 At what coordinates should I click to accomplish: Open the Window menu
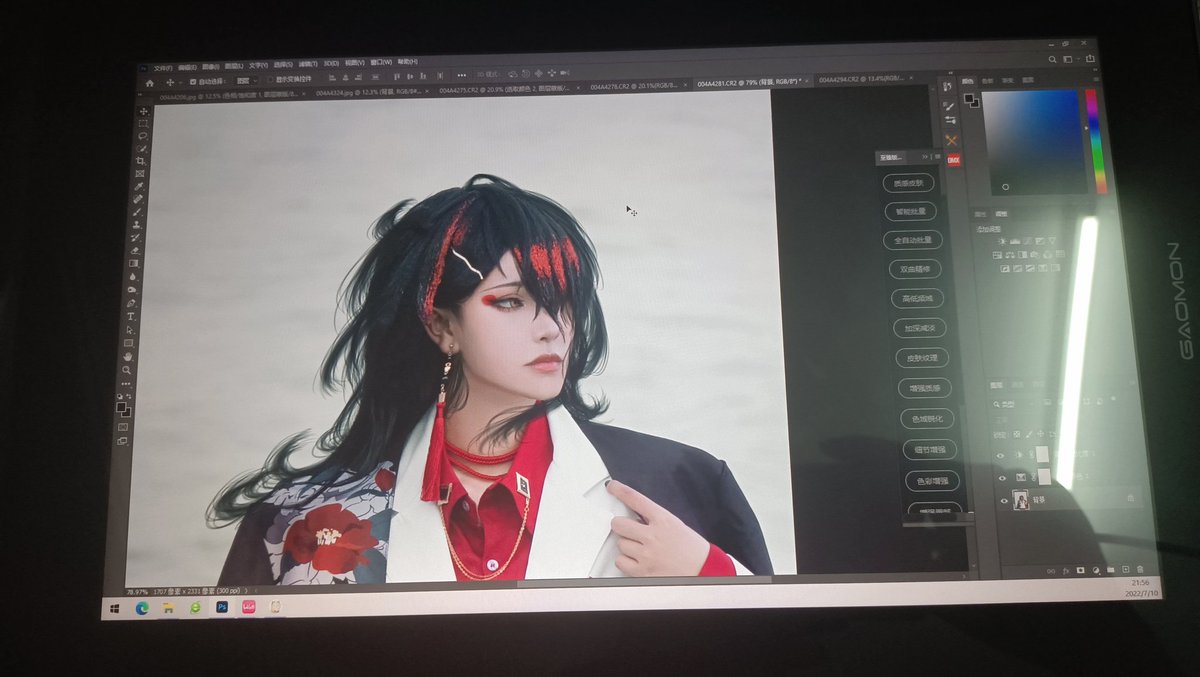coord(381,62)
